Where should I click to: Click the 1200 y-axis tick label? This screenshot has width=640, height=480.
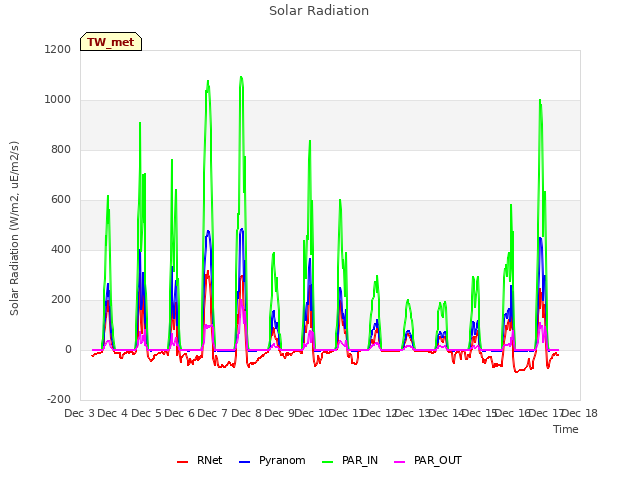[58, 50]
